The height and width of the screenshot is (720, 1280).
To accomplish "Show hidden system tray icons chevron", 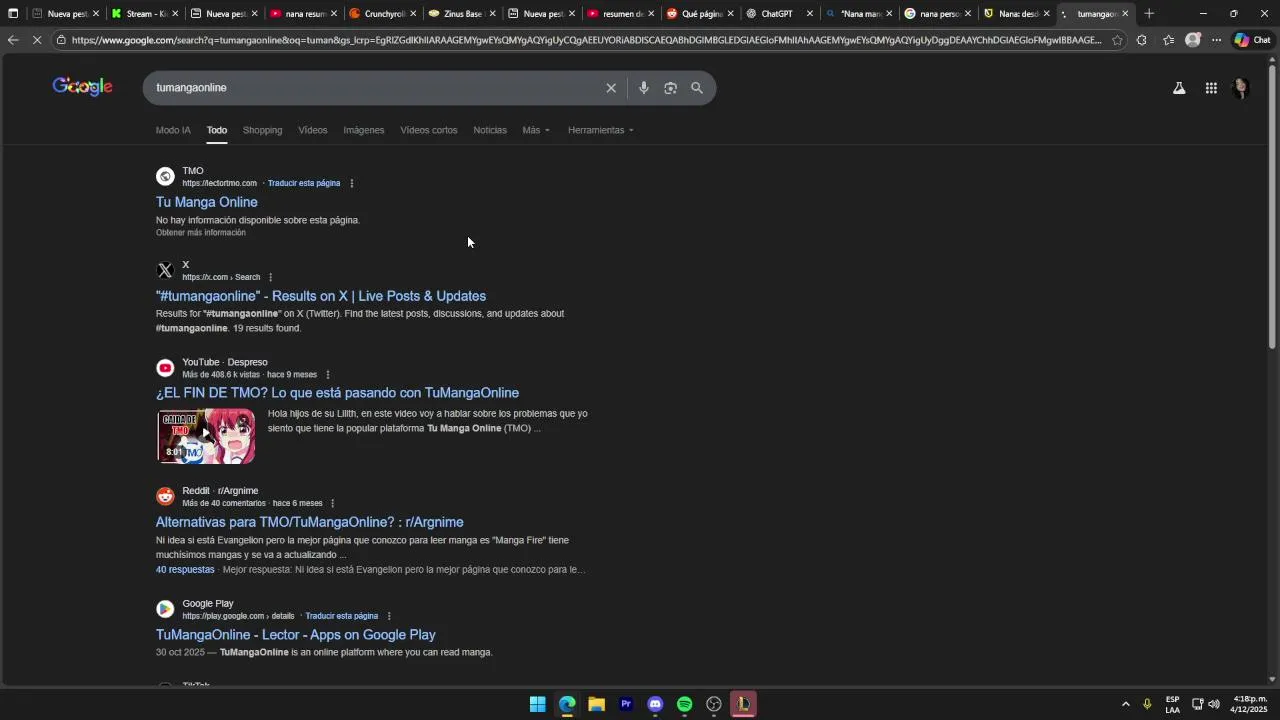I will pyautogui.click(x=1125, y=704).
